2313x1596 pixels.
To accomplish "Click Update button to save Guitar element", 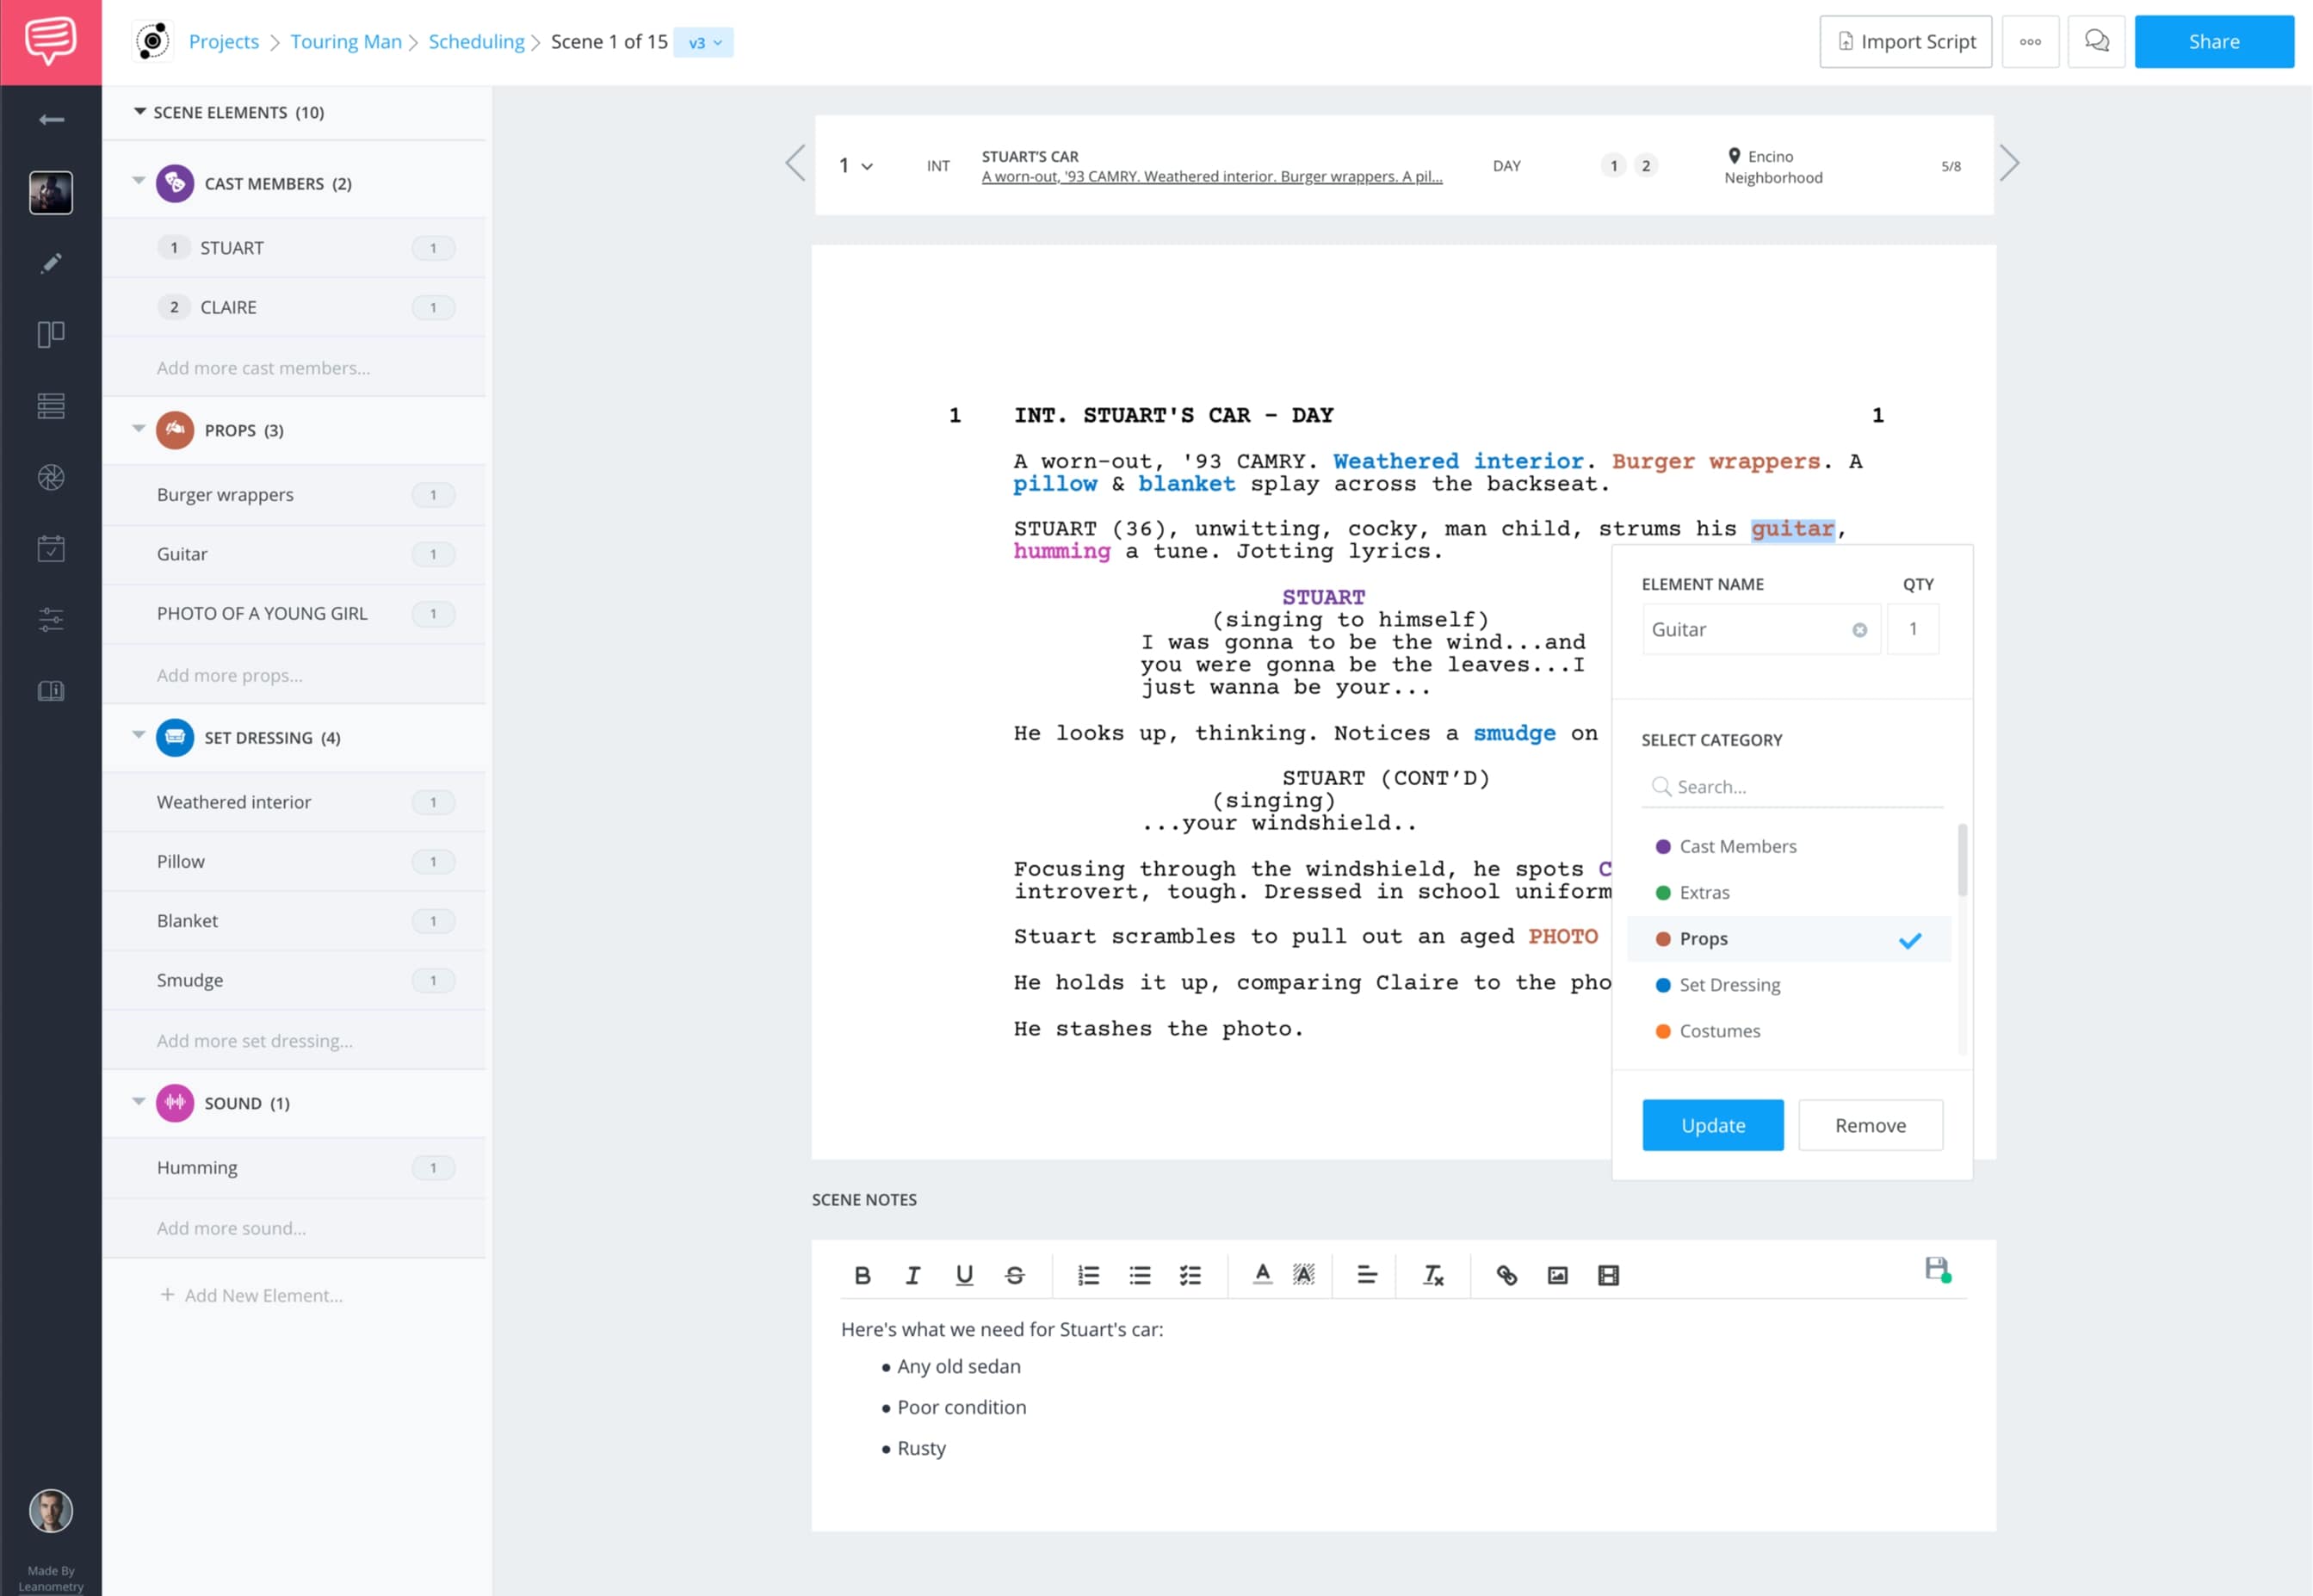I will click(1712, 1125).
